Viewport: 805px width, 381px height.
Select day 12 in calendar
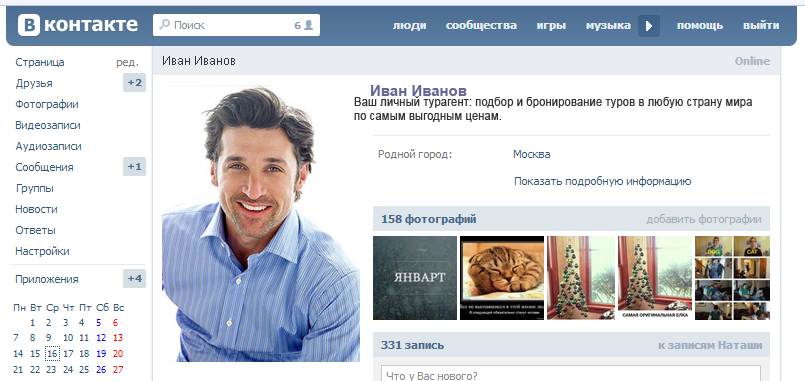tap(101, 338)
